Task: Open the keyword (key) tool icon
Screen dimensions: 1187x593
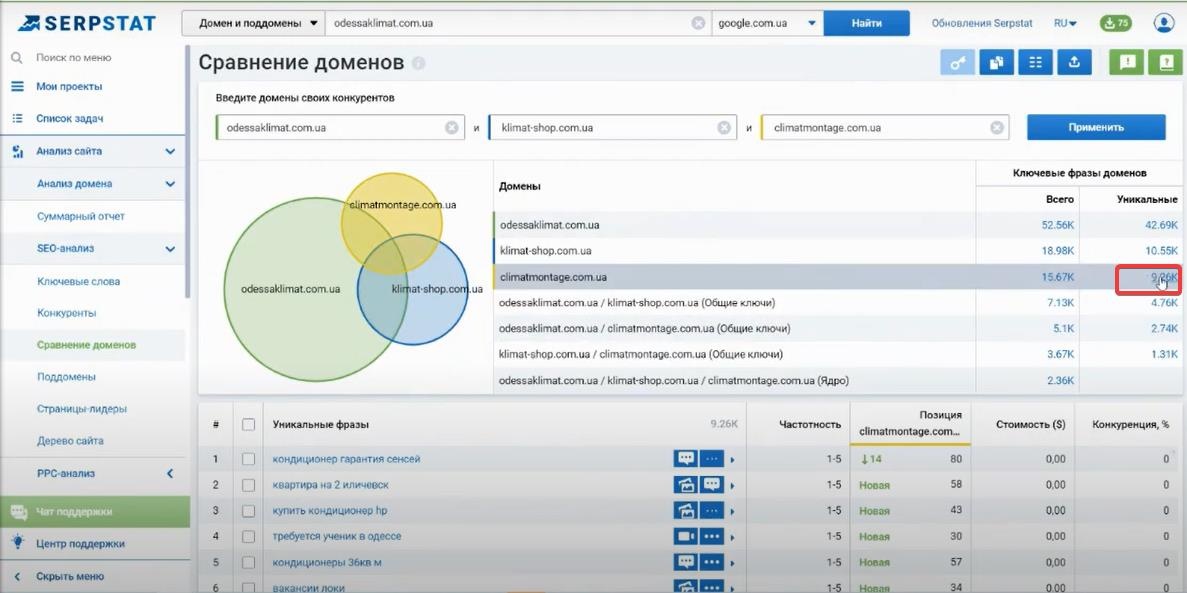Action: (958, 62)
